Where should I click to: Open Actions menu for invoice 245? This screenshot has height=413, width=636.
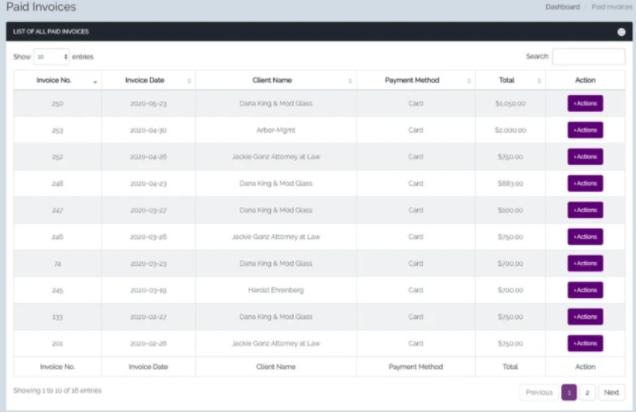tap(585, 290)
